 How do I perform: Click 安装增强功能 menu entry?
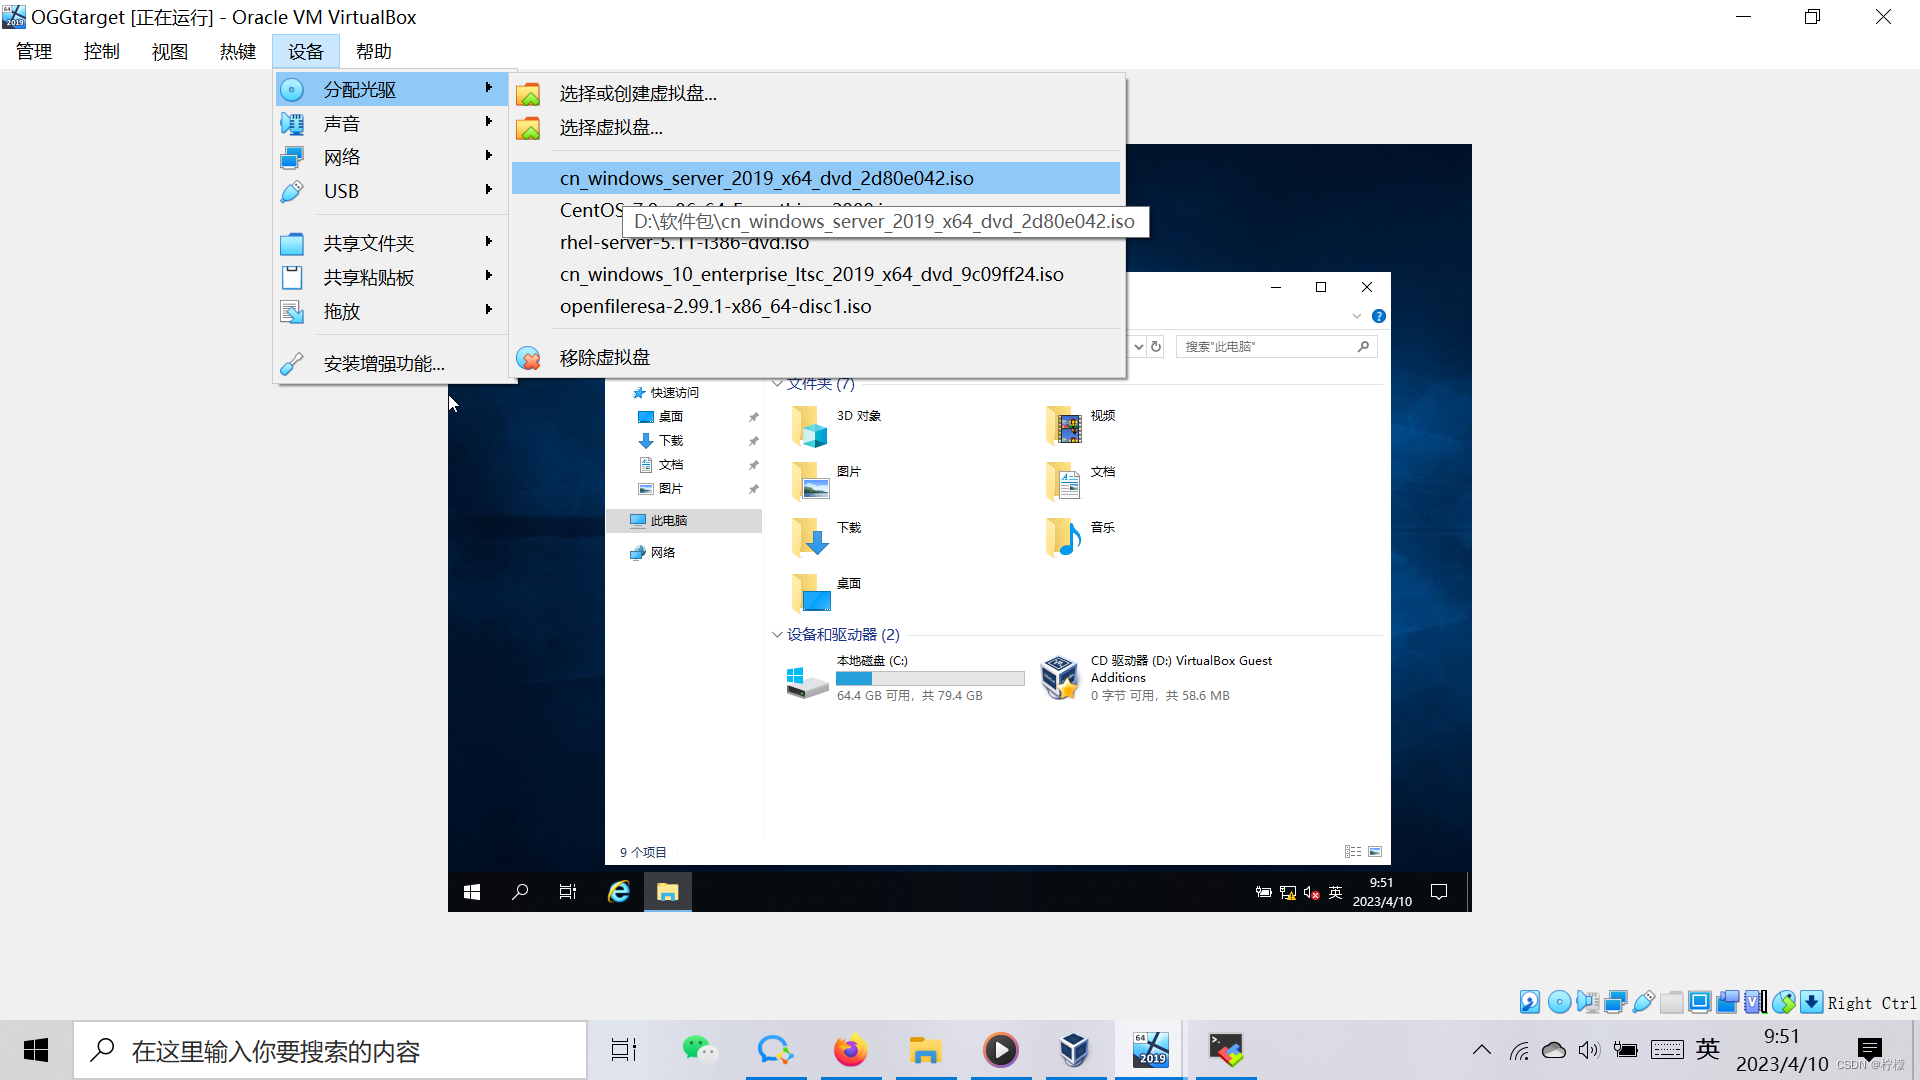pos(383,364)
